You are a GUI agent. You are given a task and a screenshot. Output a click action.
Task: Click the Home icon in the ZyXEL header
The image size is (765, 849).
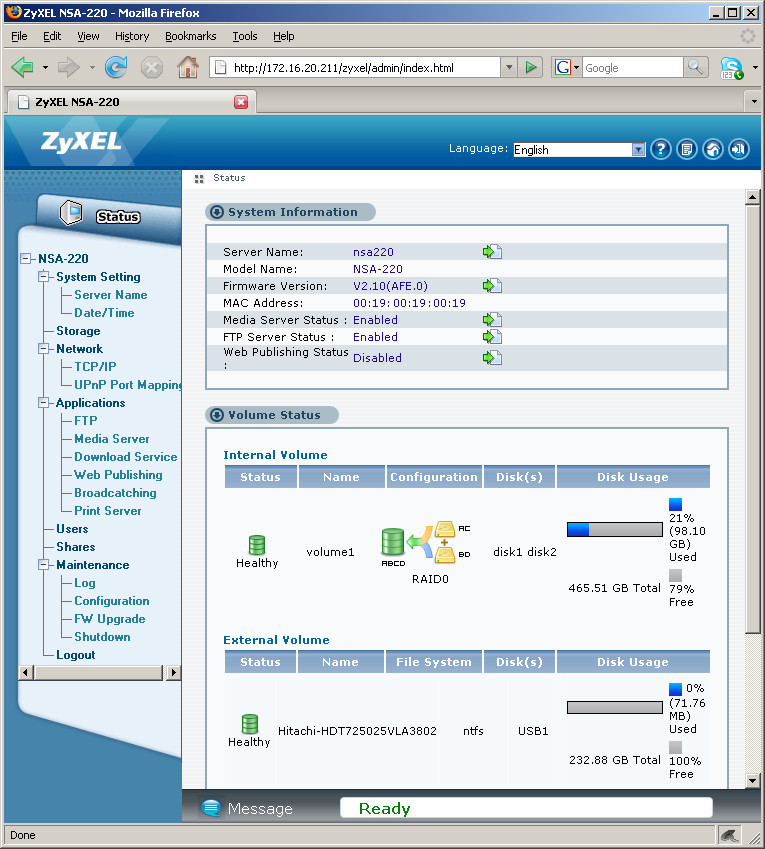(x=713, y=149)
